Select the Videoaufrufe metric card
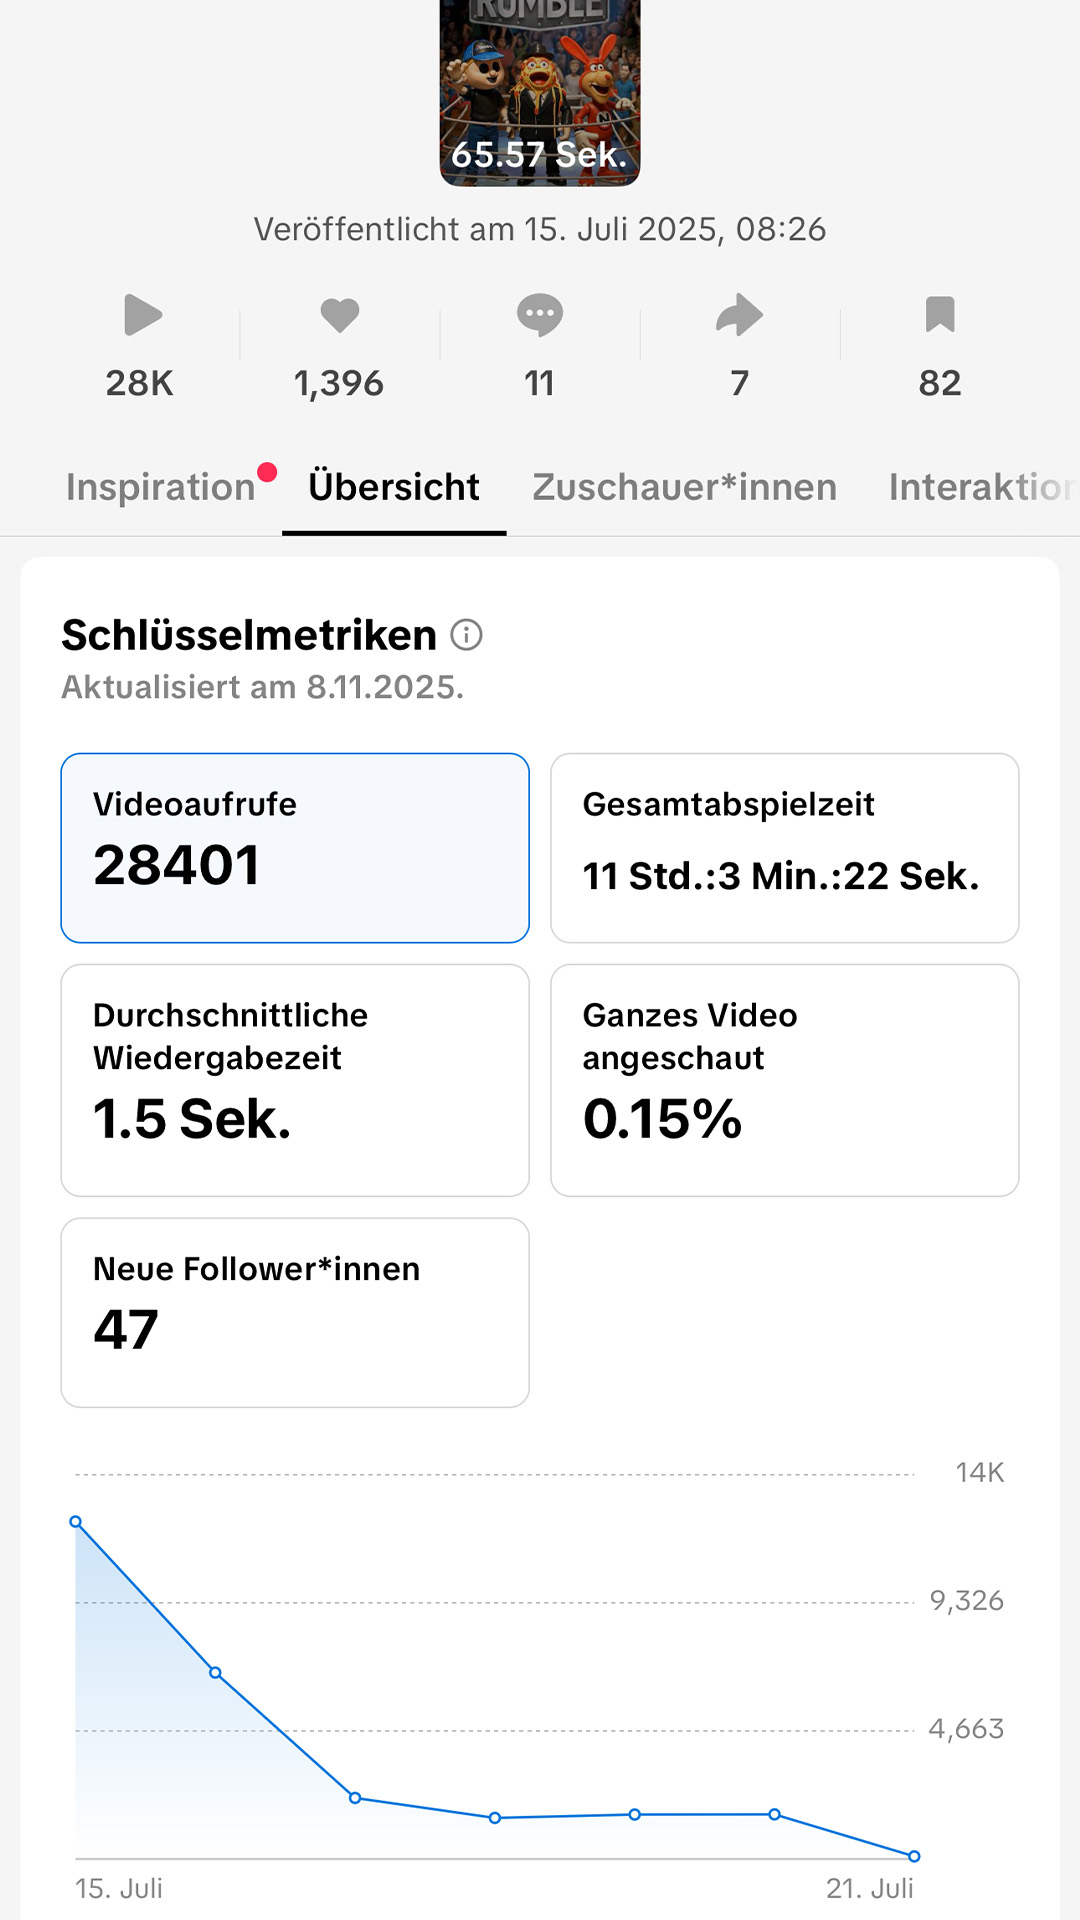The height and width of the screenshot is (1920, 1080). click(295, 848)
